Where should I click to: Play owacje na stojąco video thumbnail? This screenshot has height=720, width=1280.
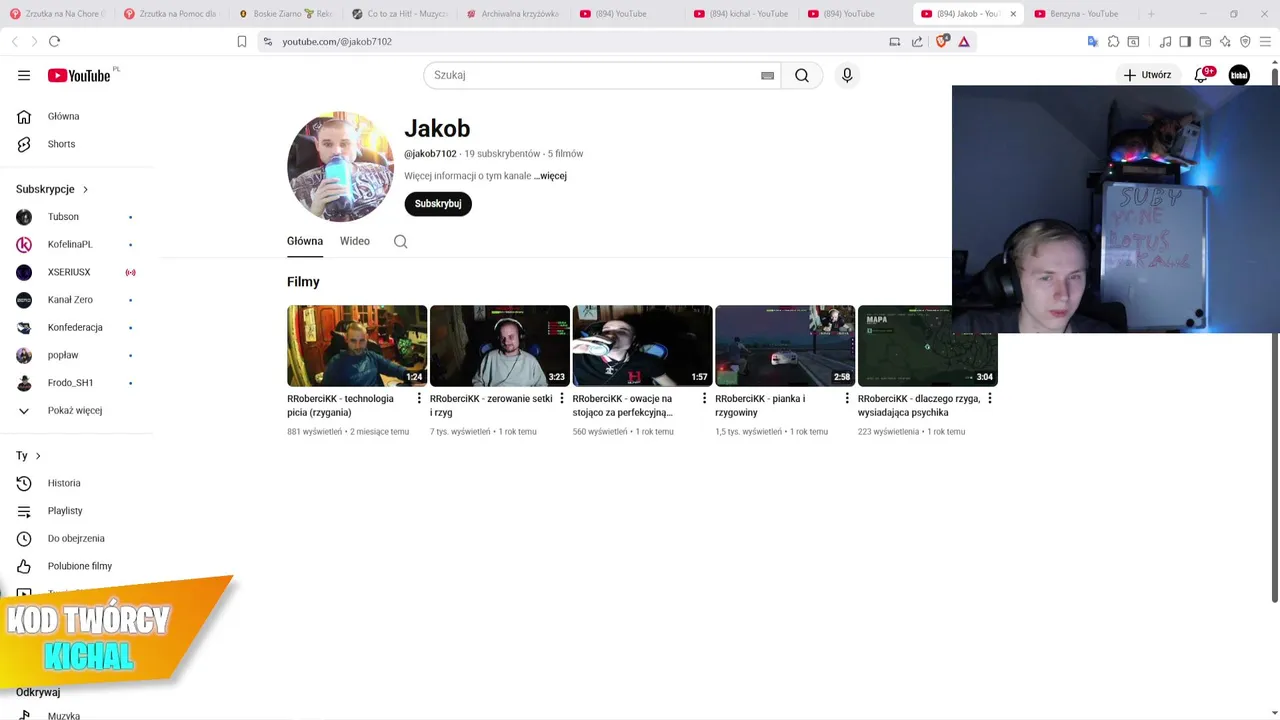click(642, 346)
